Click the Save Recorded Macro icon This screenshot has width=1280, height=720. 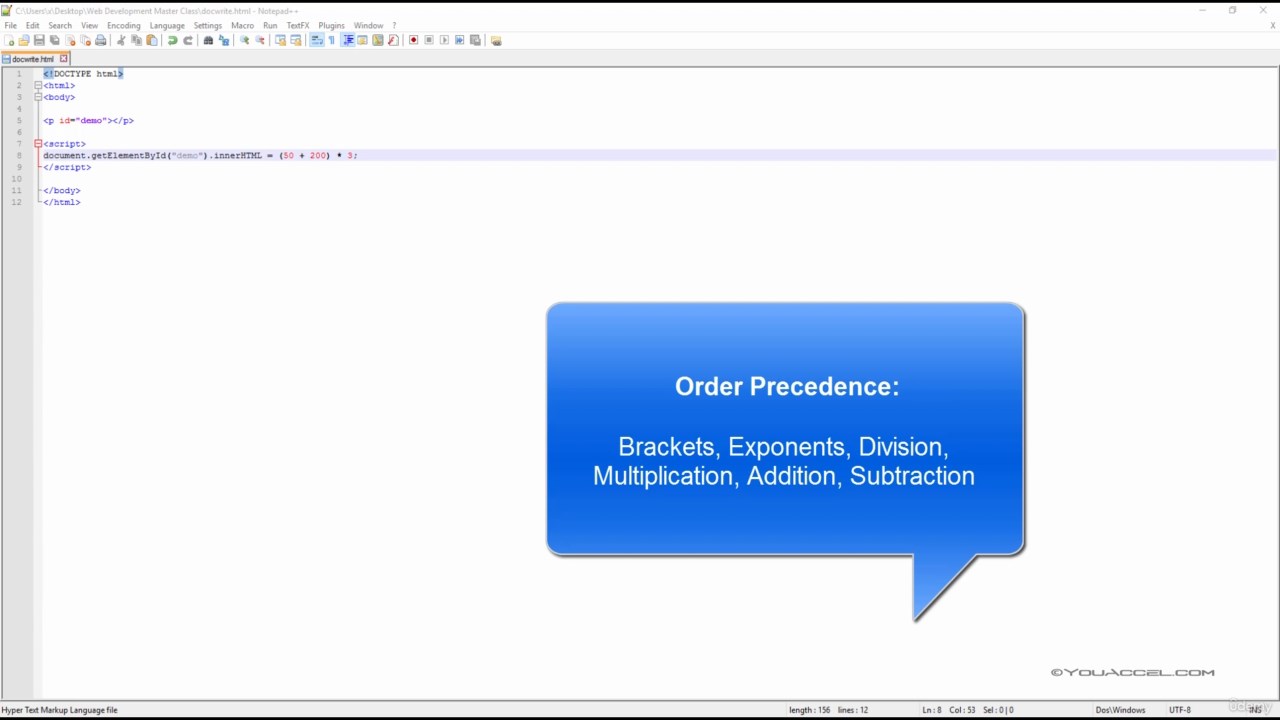[475, 40]
